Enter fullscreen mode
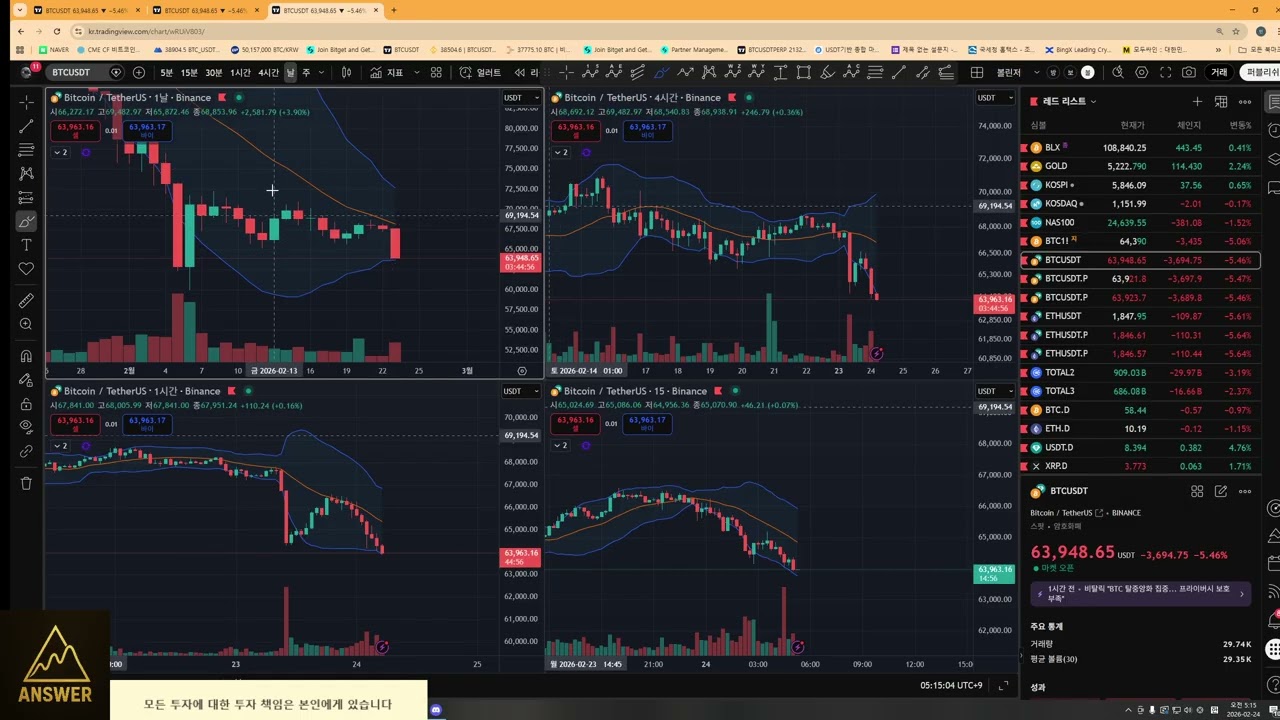This screenshot has width=1280, height=720. tap(1165, 72)
